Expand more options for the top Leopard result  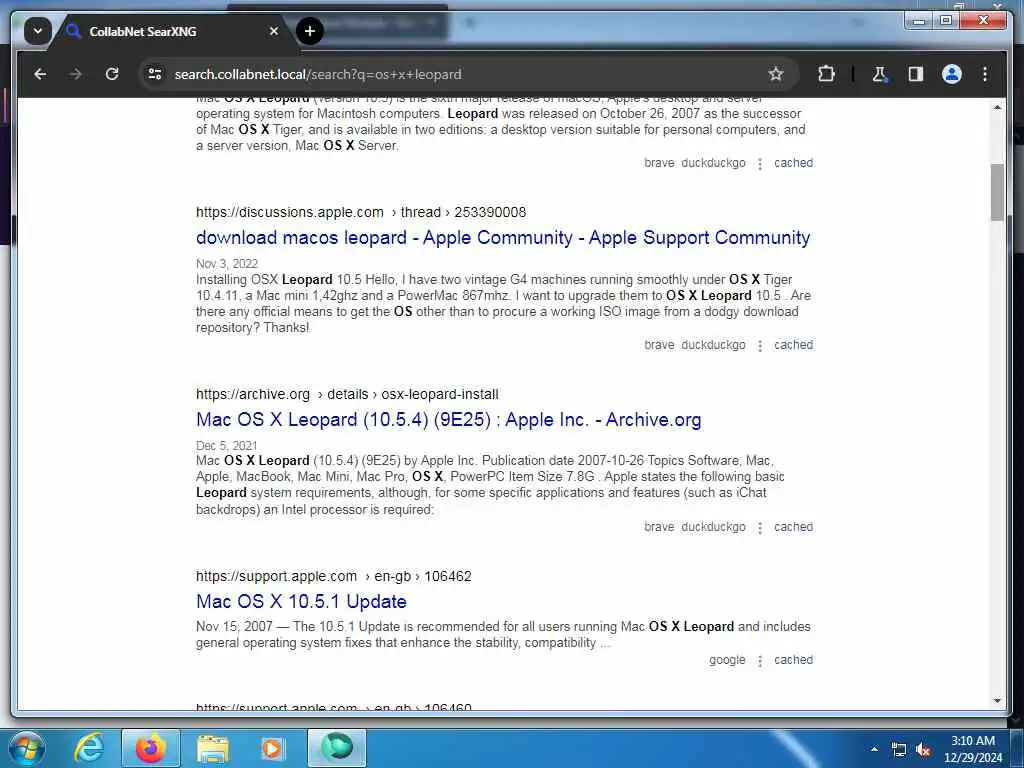pos(760,164)
